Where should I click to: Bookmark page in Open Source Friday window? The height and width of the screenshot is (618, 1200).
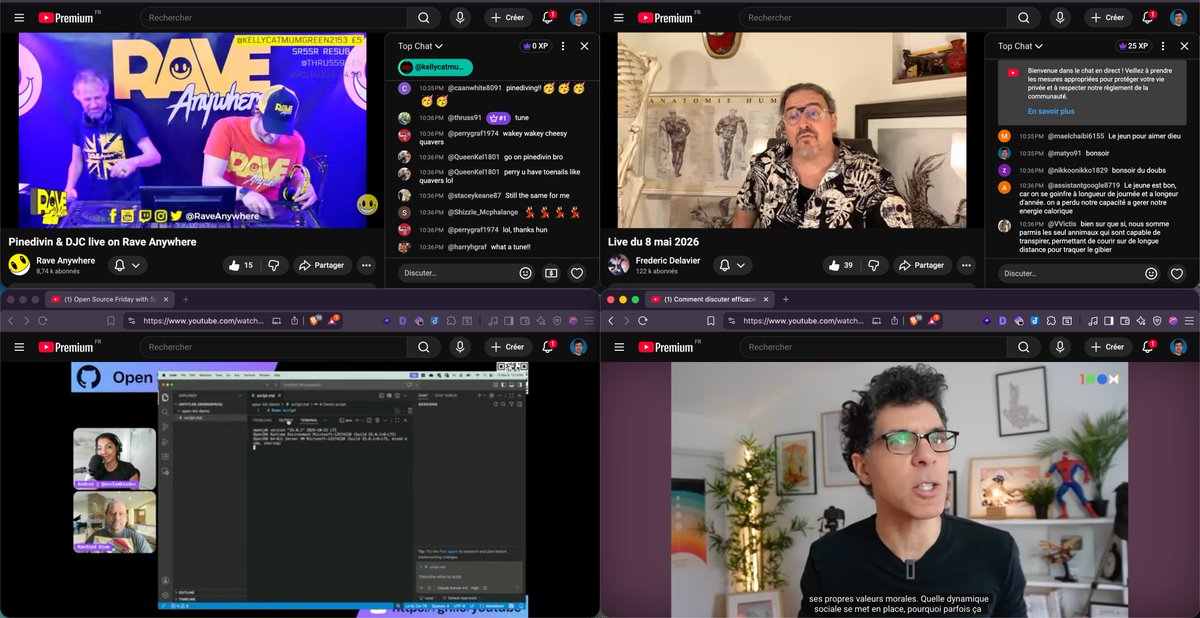click(x=111, y=321)
